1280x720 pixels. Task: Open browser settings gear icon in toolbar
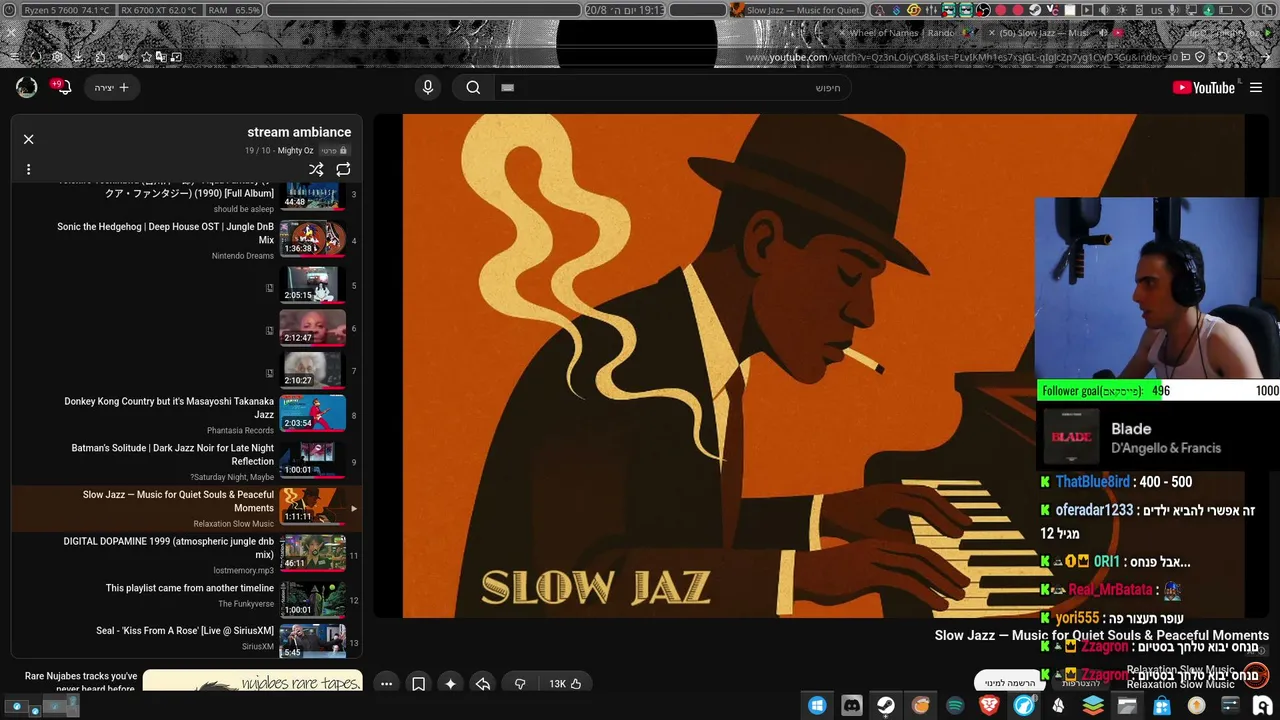coord(57,57)
